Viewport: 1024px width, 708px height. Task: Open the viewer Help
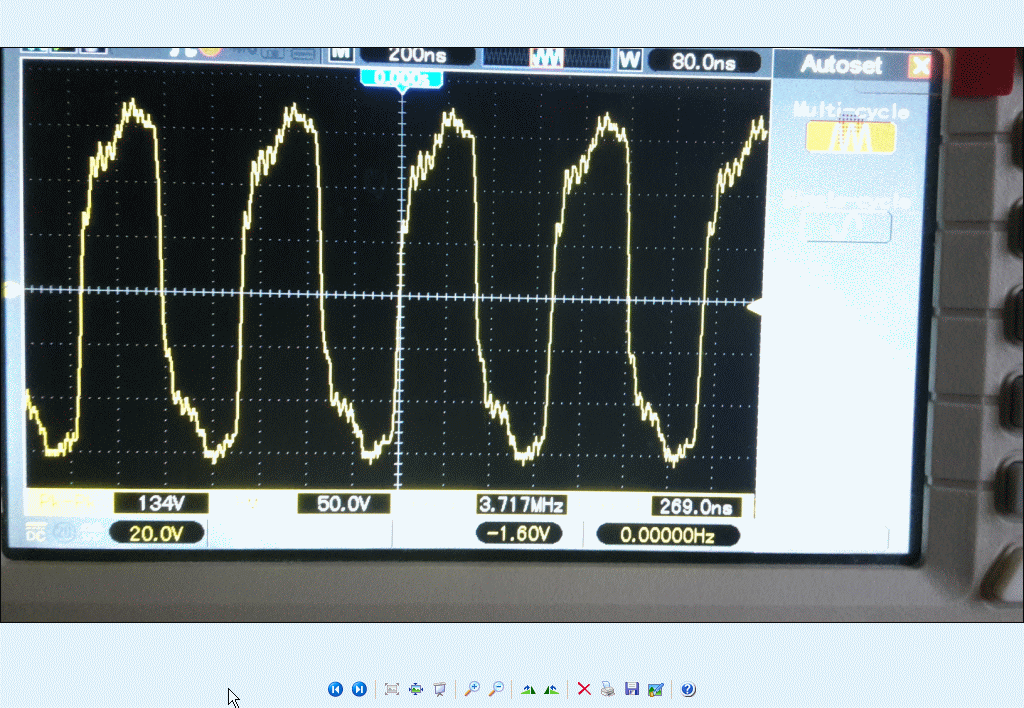coord(688,689)
